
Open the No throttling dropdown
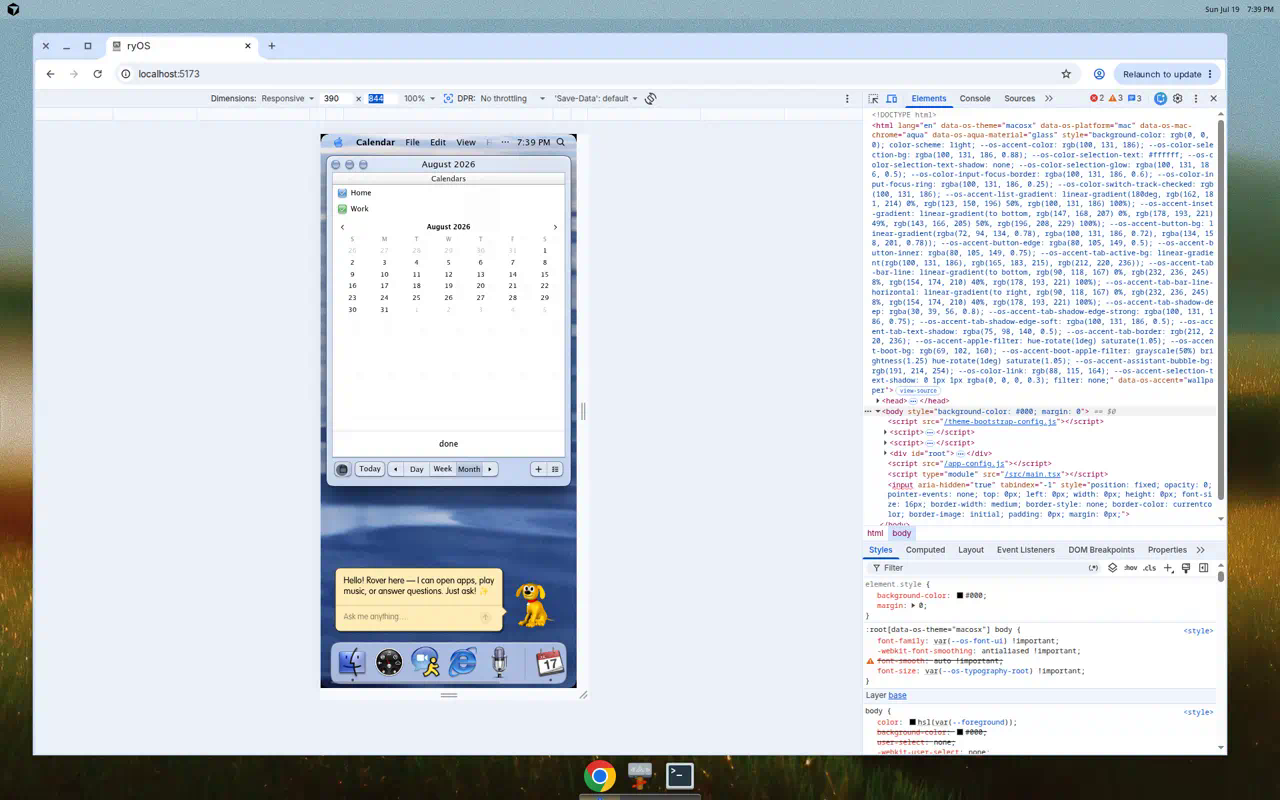click(513, 99)
